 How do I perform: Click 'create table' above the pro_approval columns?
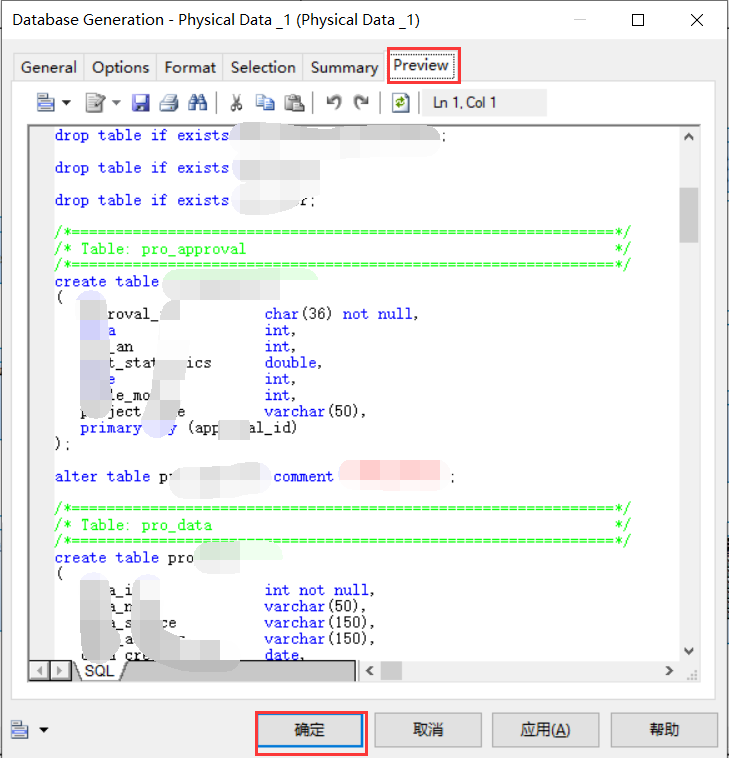[x=107, y=281]
